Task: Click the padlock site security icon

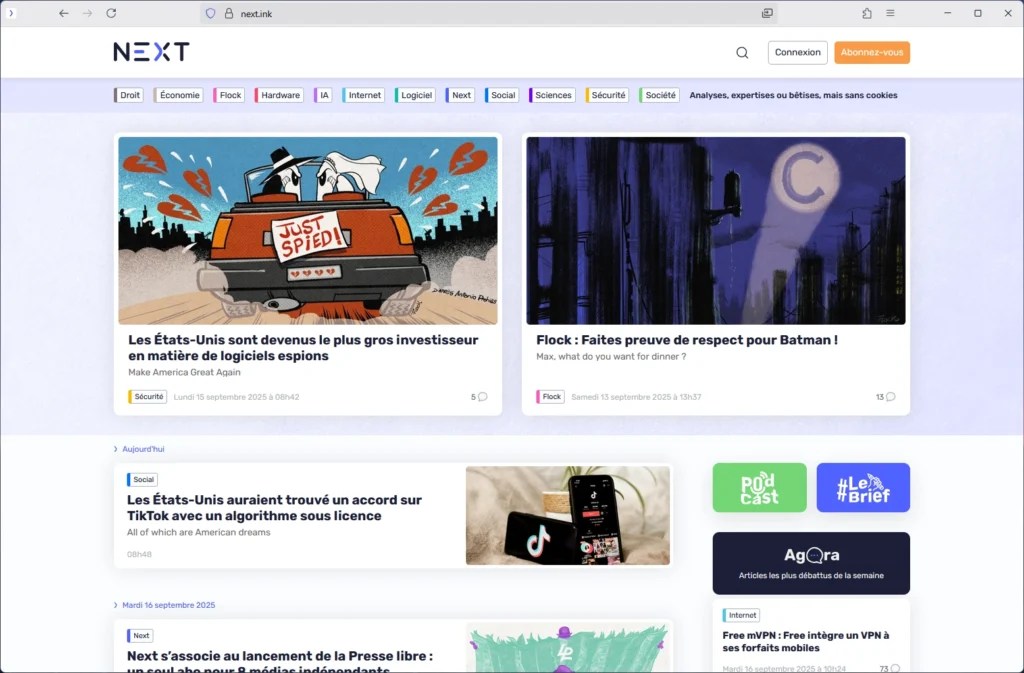Action: click(229, 13)
